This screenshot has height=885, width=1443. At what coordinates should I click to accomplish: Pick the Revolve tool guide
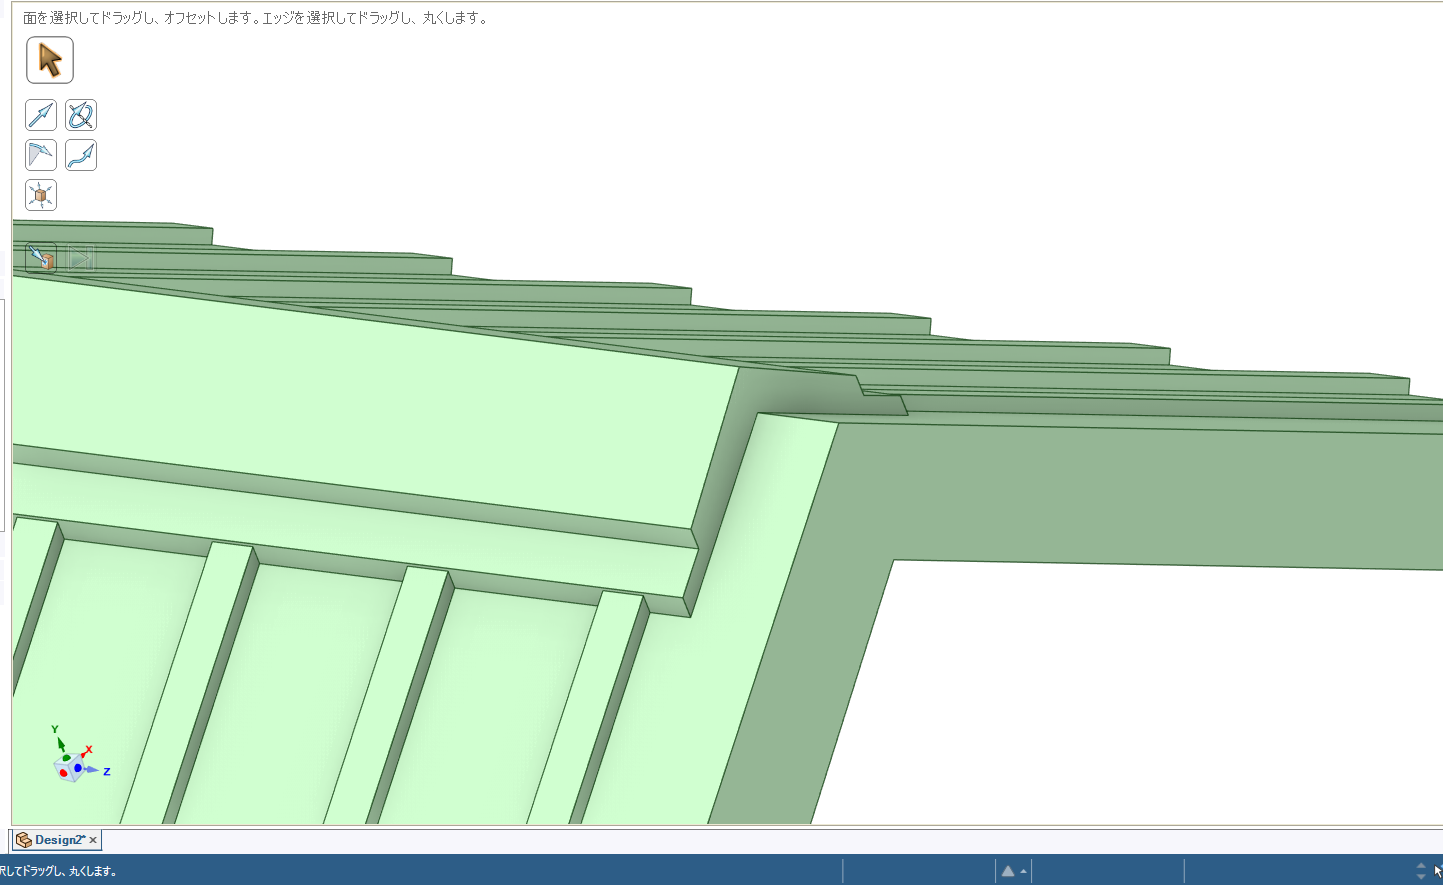point(81,115)
